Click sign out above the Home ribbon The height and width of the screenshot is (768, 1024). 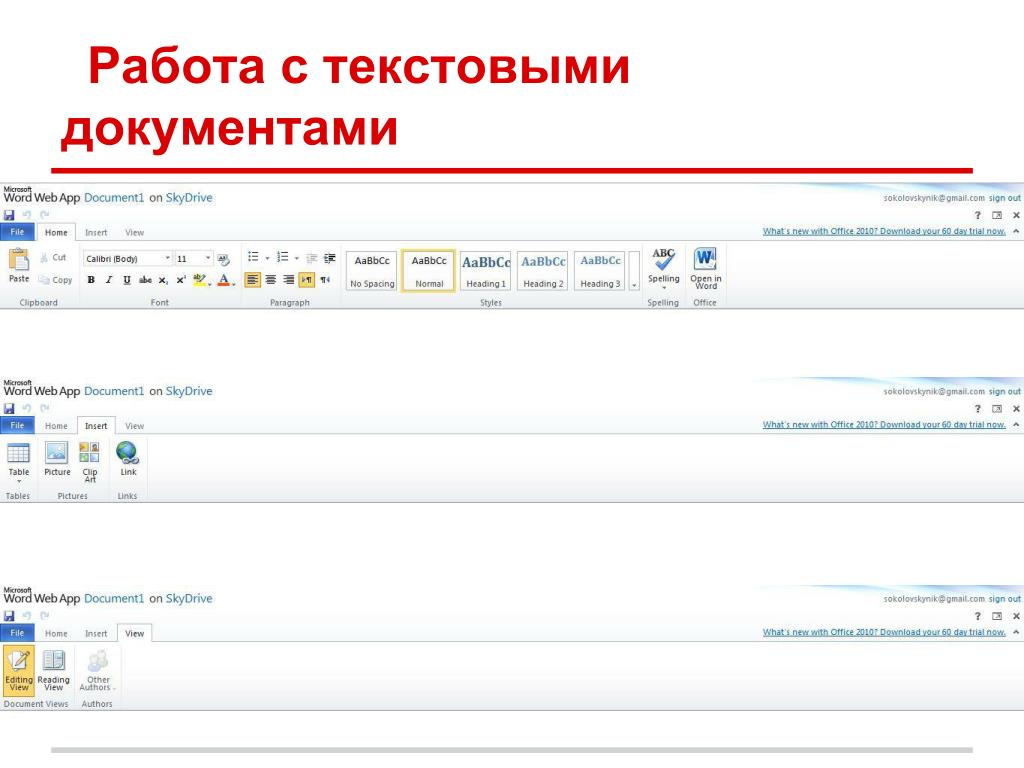point(1004,198)
